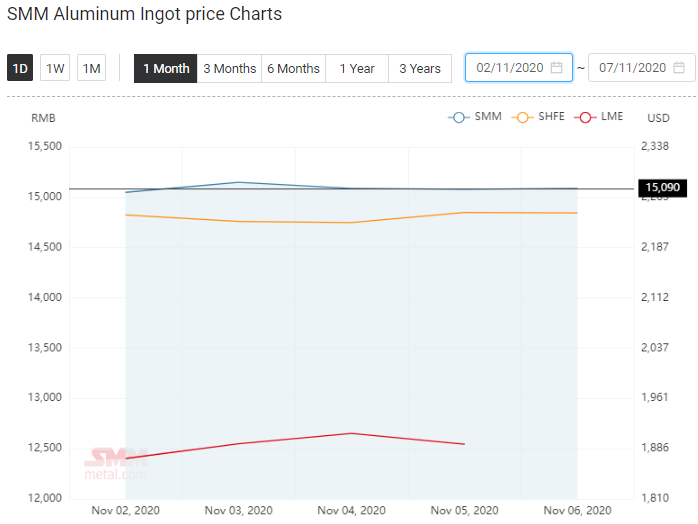Focus the 07/11/2020 end date field

point(641,68)
